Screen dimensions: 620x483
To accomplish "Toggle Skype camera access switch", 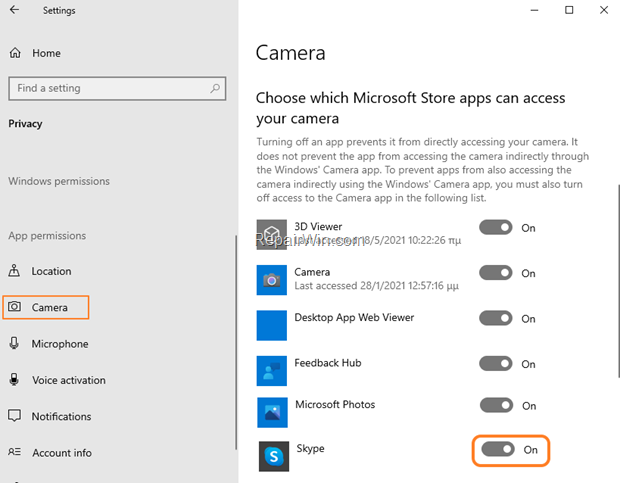I will (x=498, y=449).
